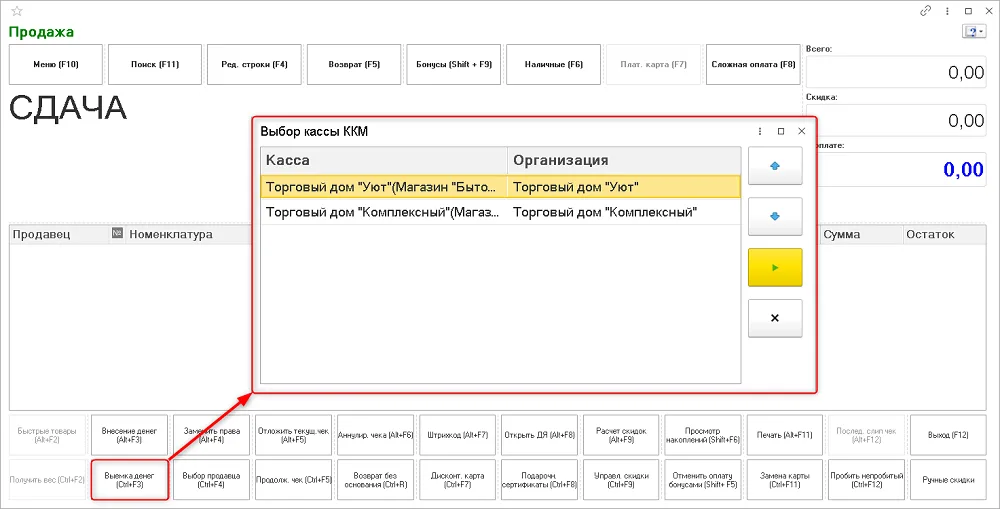Maximize the Выбор кассы ККМ dialog
The image size is (1000, 509).
click(x=781, y=131)
